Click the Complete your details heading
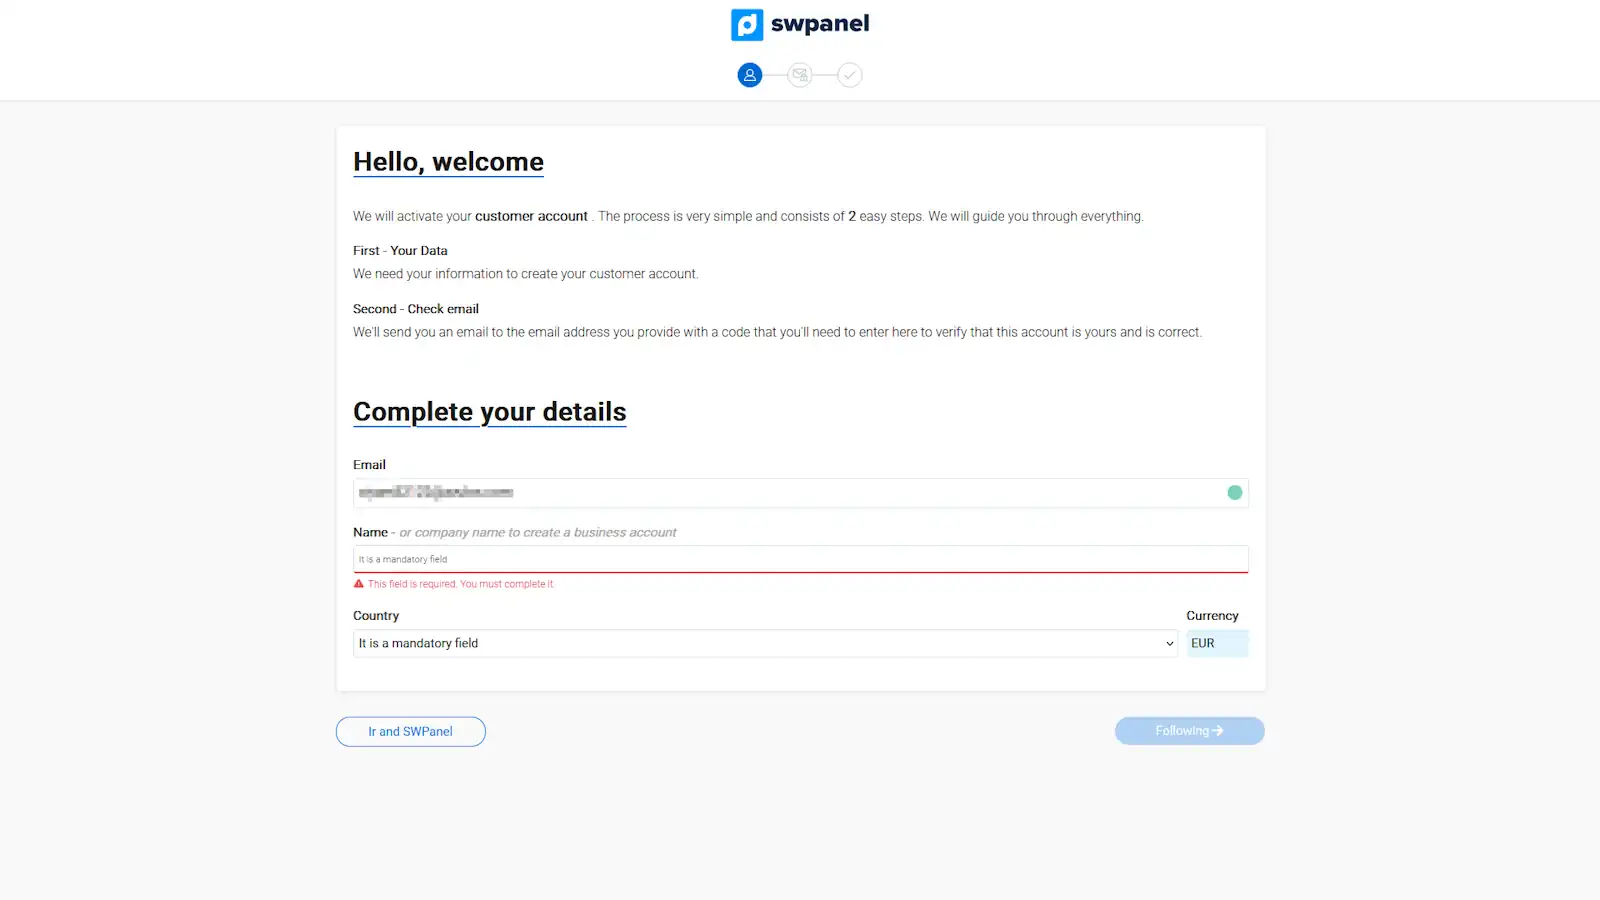The image size is (1600, 900). 490,412
